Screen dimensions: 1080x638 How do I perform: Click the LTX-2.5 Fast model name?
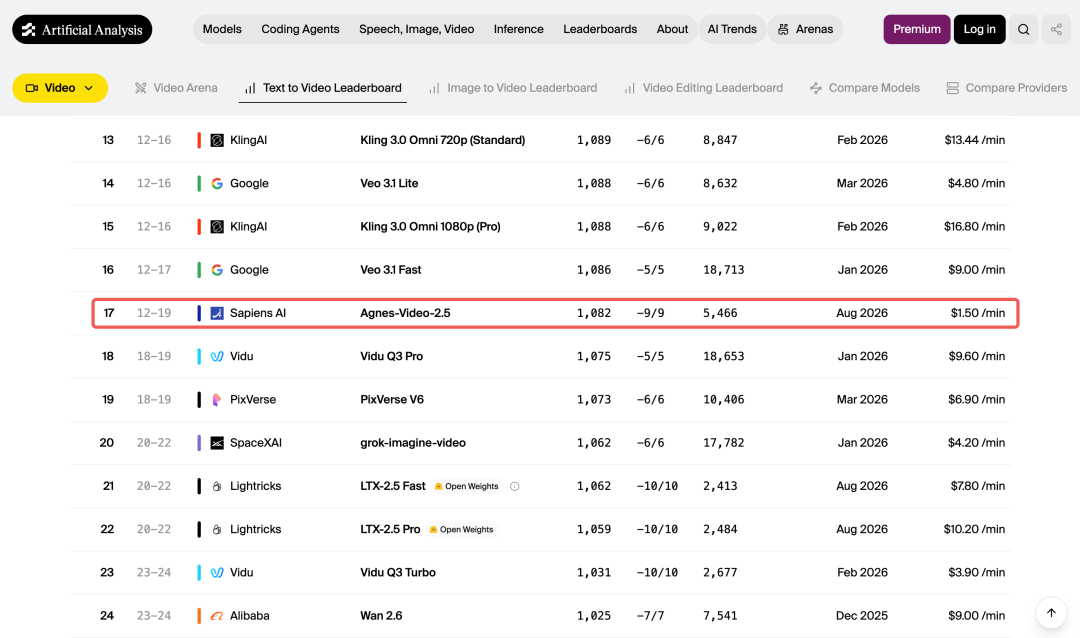pyautogui.click(x=393, y=486)
